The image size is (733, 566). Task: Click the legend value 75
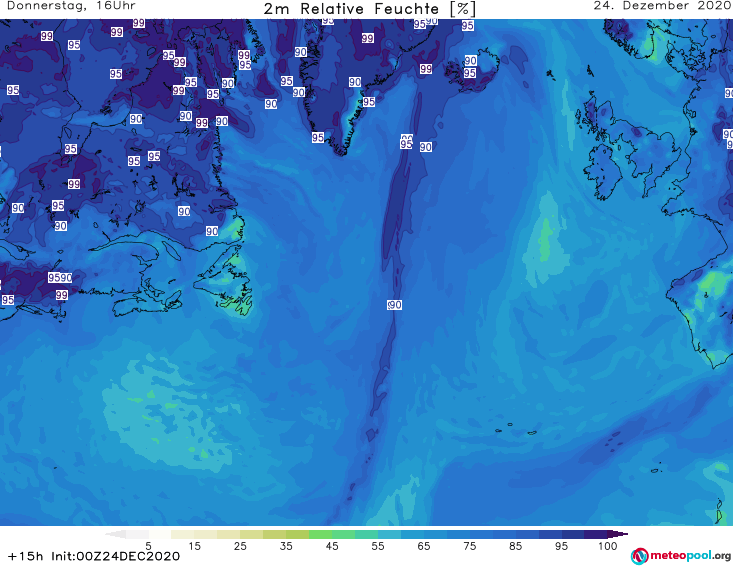point(470,546)
